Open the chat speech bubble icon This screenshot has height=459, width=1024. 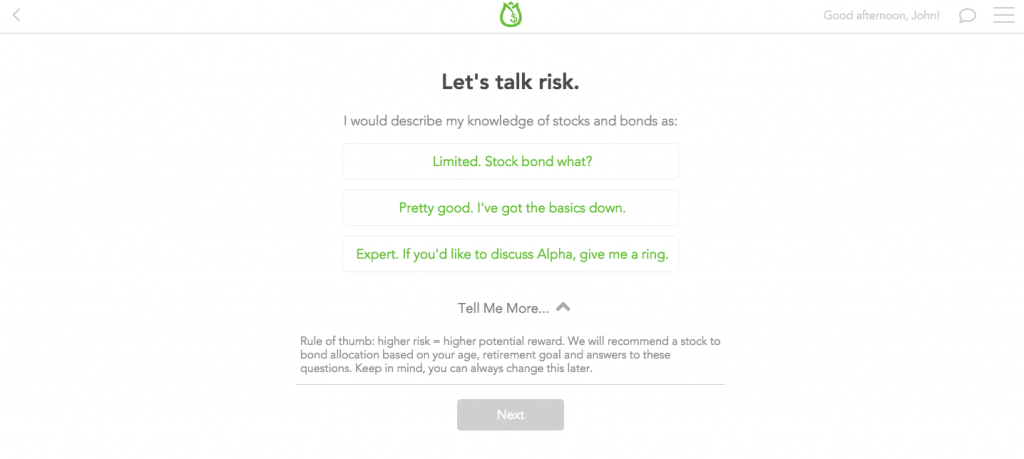click(x=967, y=15)
